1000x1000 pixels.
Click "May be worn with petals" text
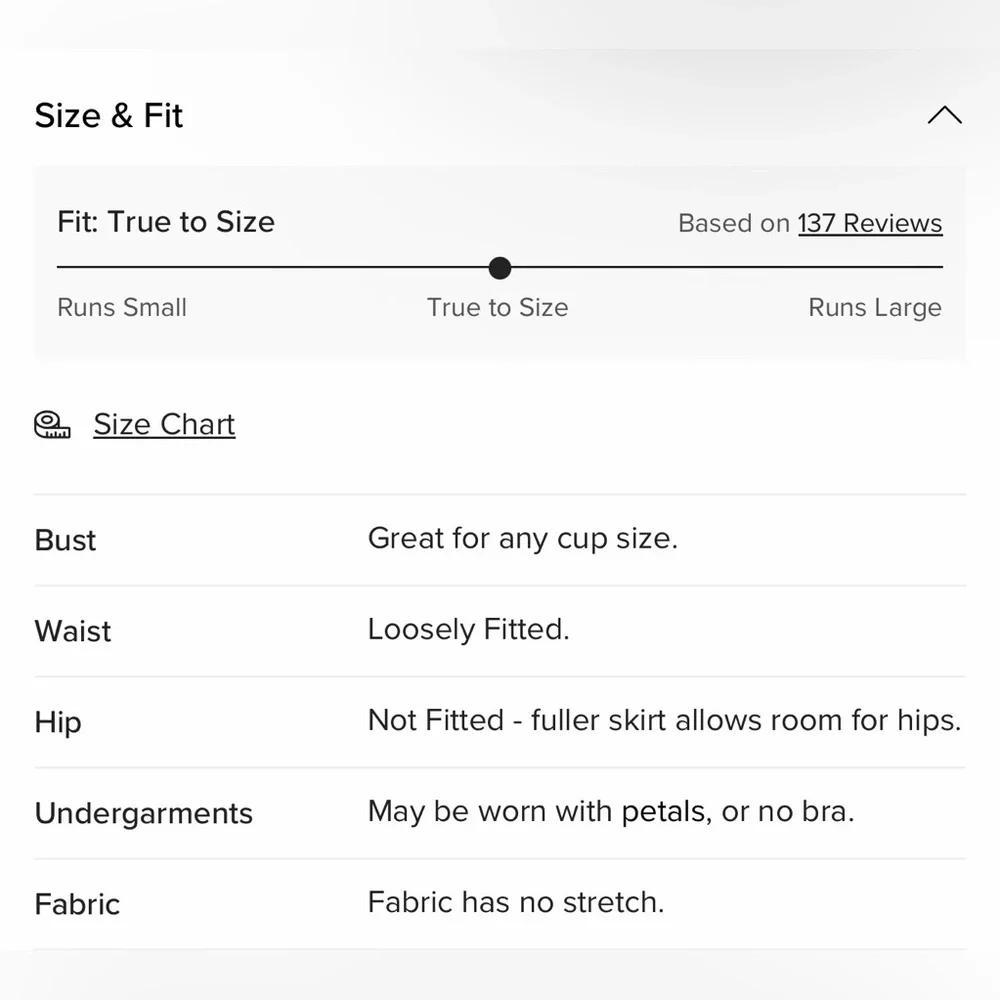[610, 811]
